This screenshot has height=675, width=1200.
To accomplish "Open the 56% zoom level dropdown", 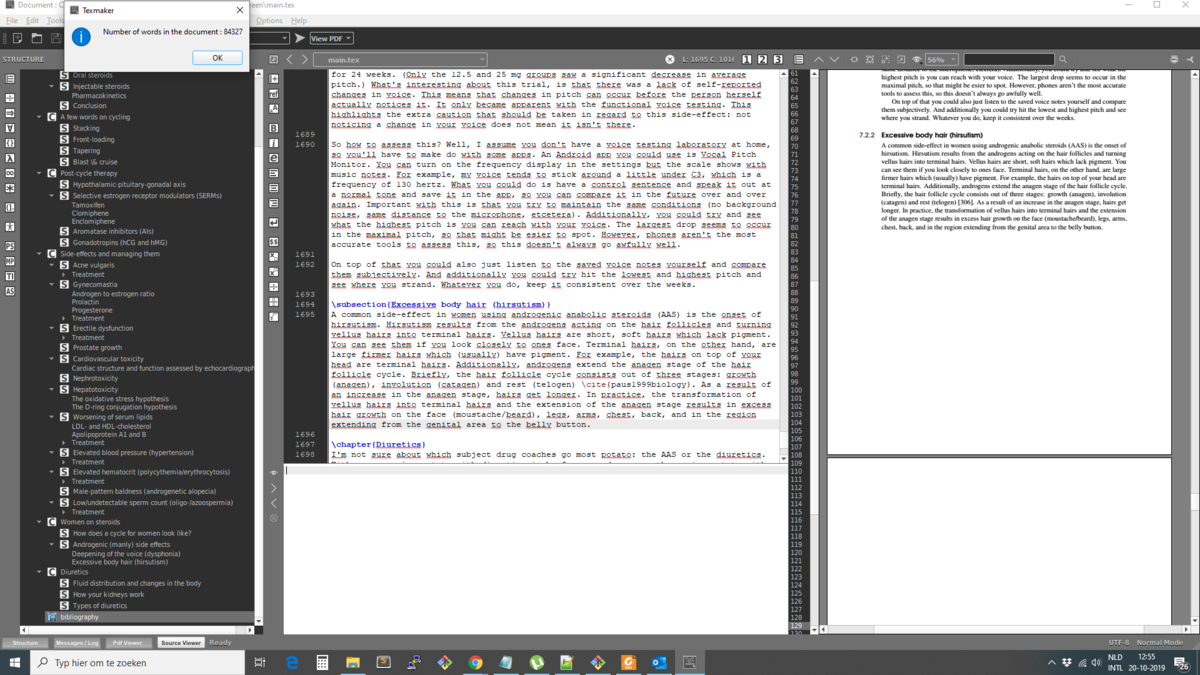I will tap(940, 60).
